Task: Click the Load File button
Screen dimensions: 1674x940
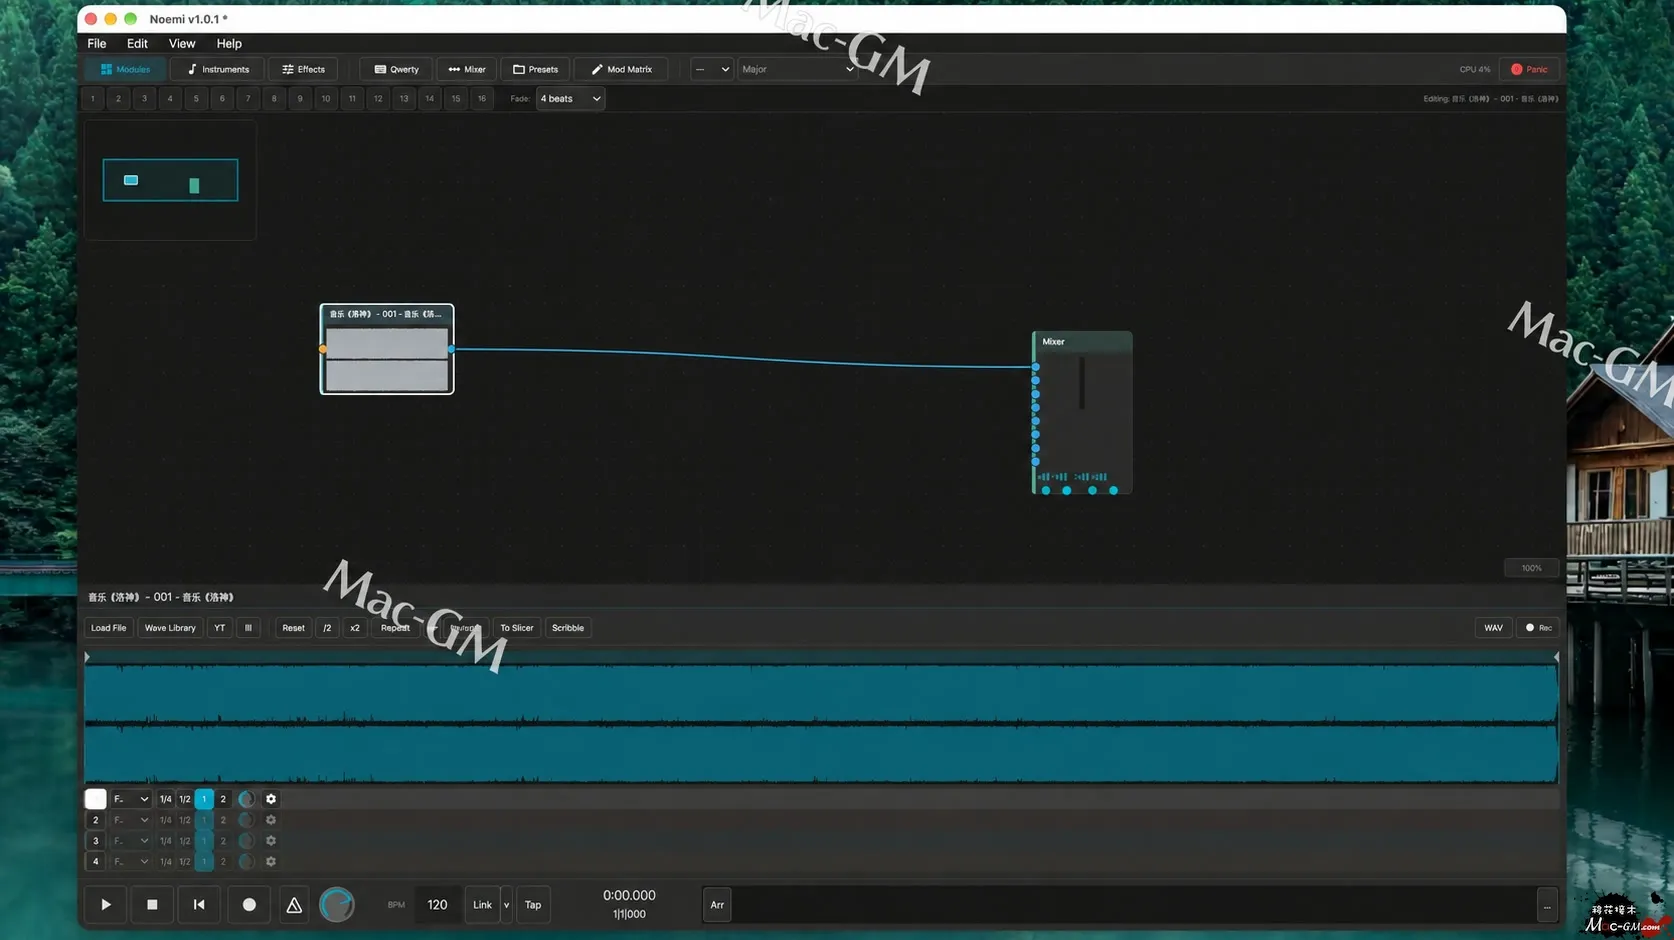Action: pos(108,628)
